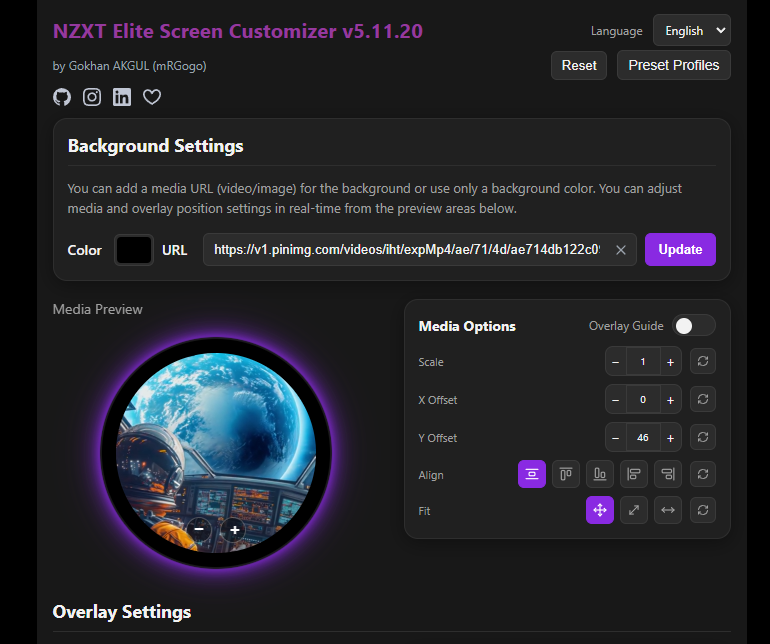770x644 pixels.
Task: Select the move/cover fit icon
Action: click(x=600, y=510)
